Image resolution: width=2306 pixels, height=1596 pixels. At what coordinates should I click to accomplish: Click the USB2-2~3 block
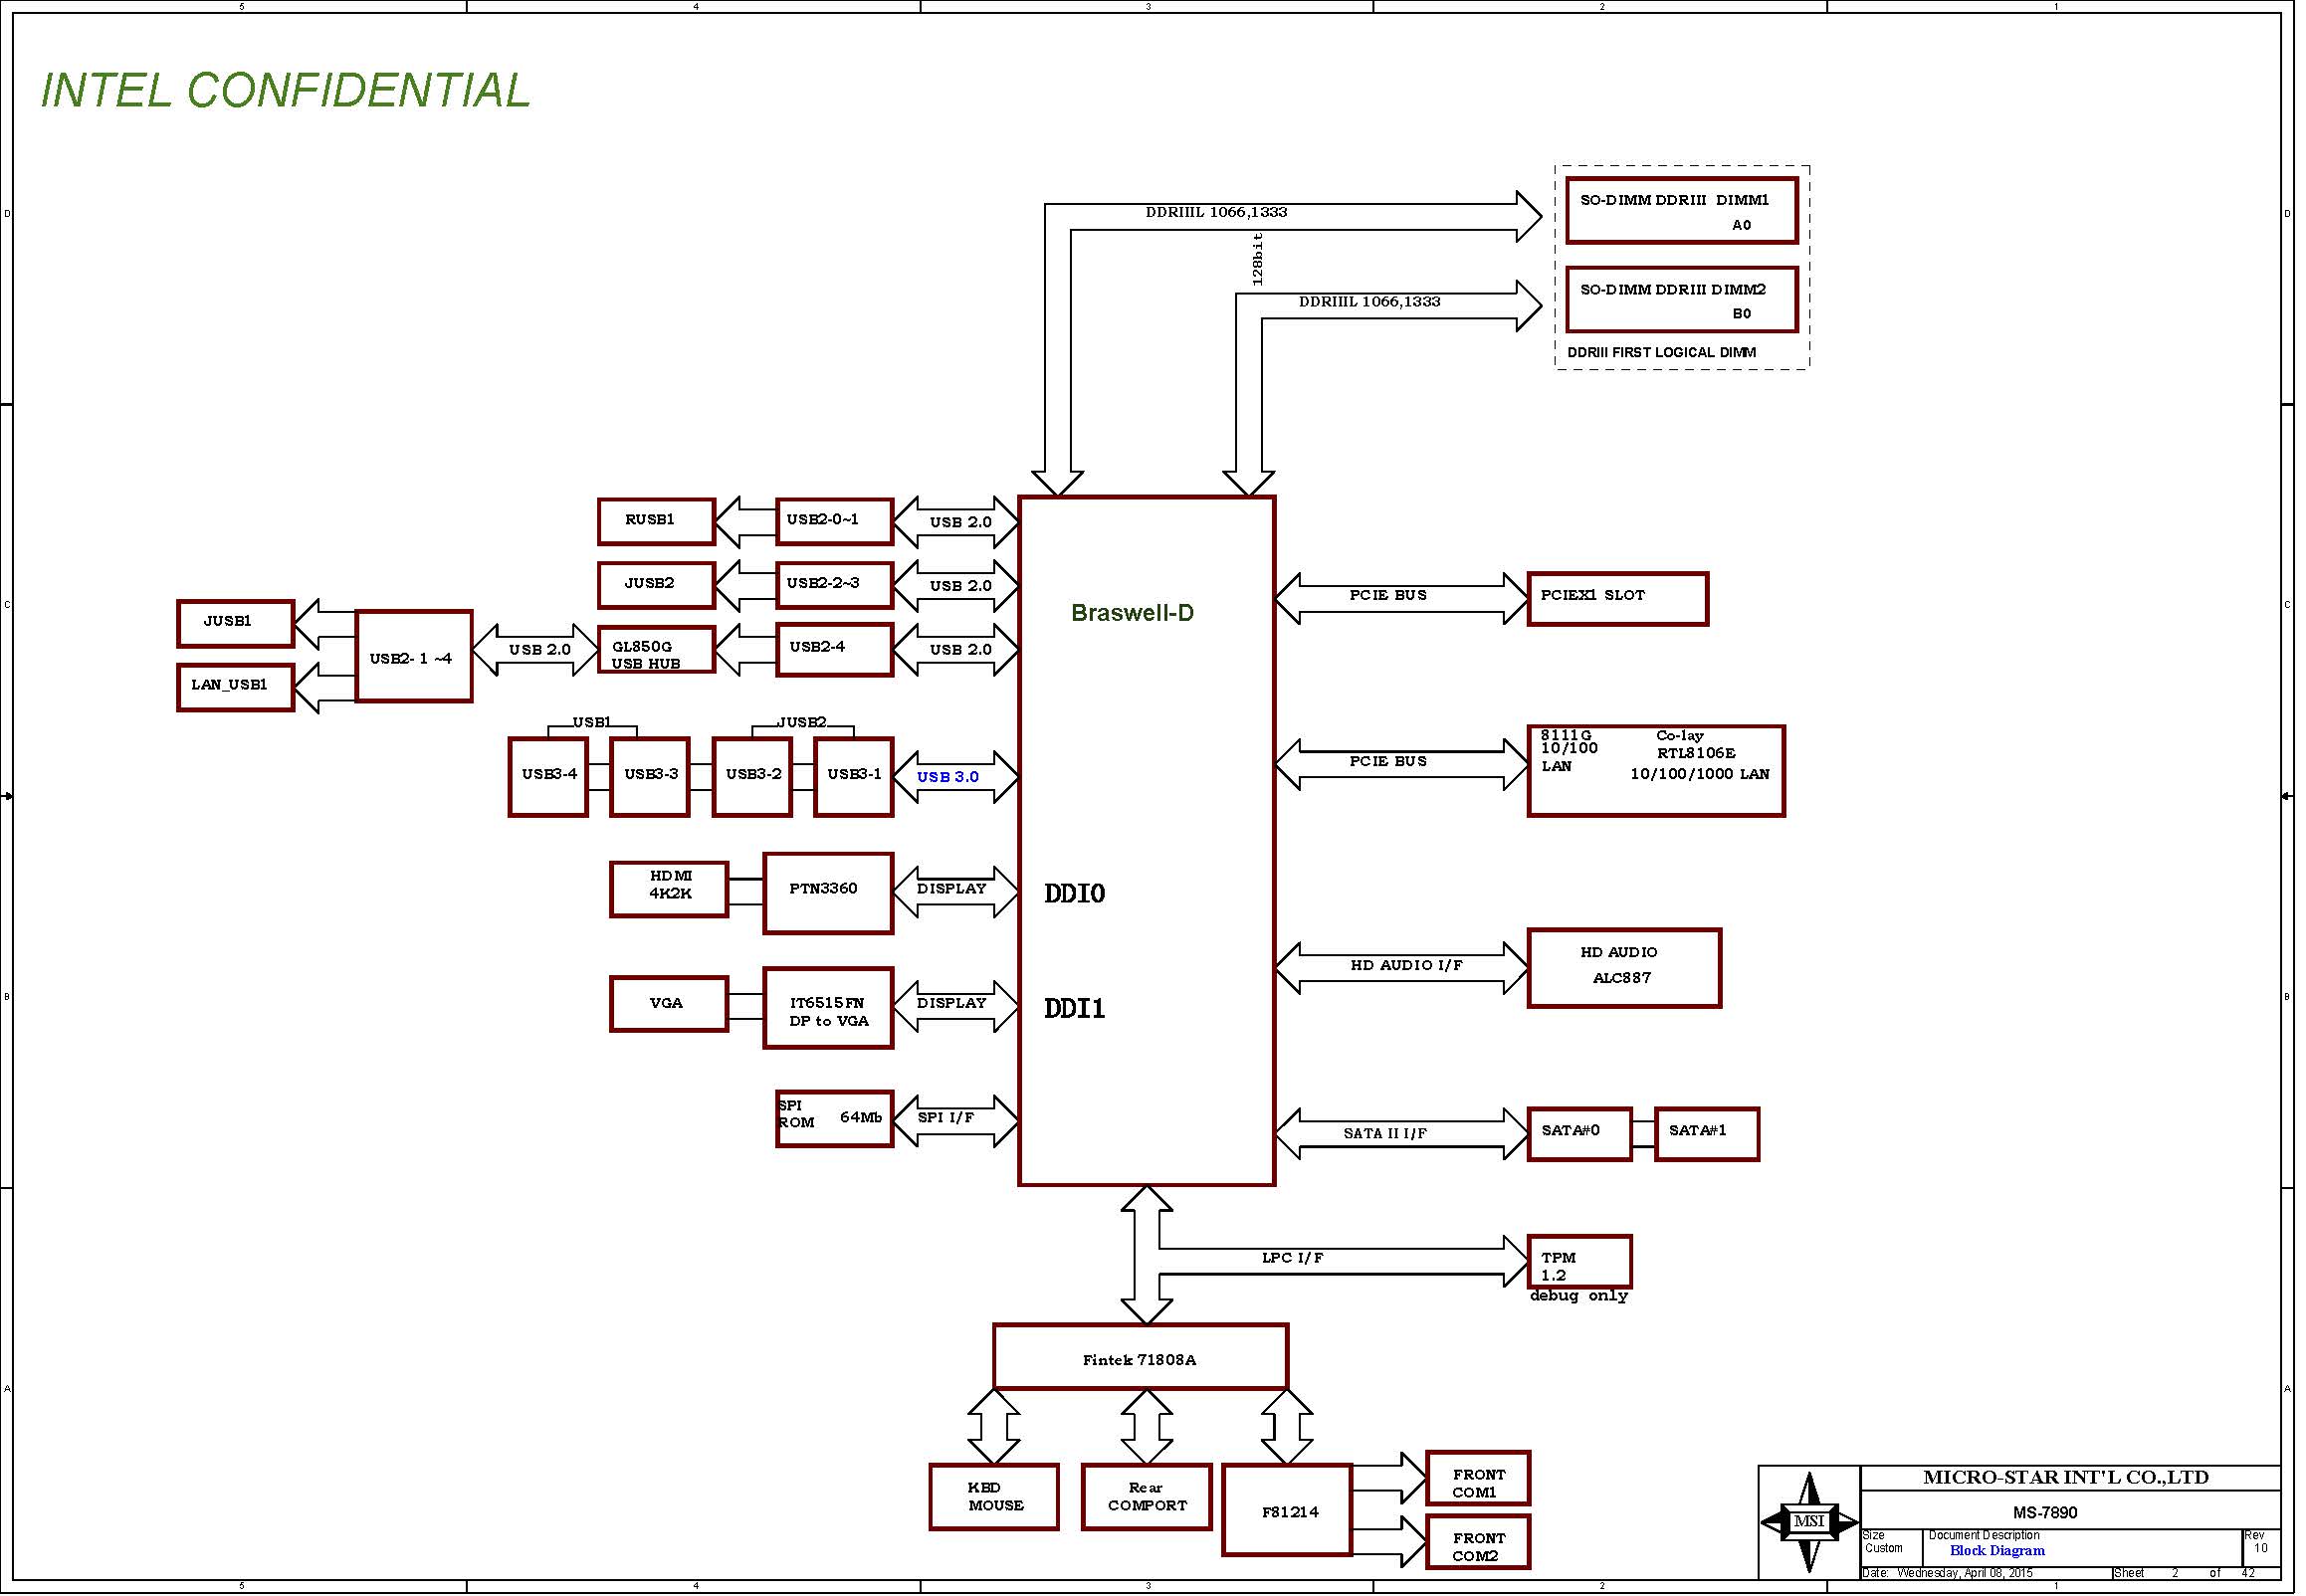pyautogui.click(x=834, y=585)
